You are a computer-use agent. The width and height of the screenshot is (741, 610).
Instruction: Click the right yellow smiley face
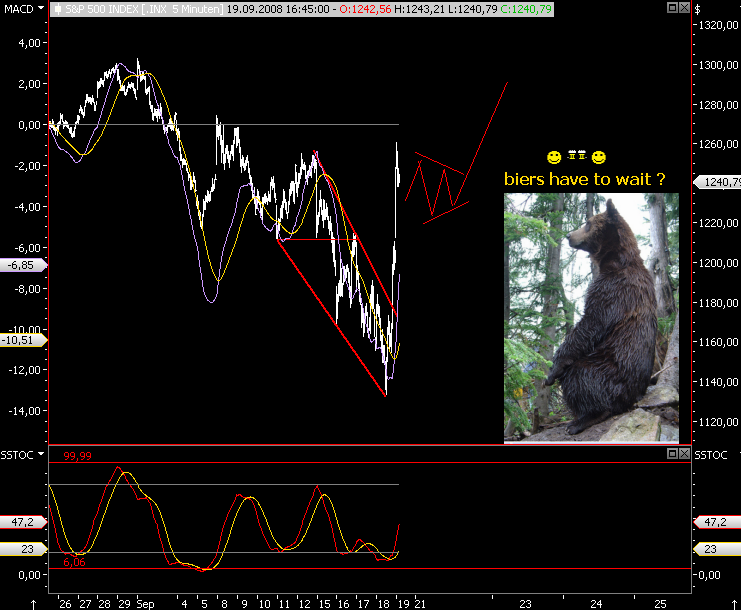(599, 157)
